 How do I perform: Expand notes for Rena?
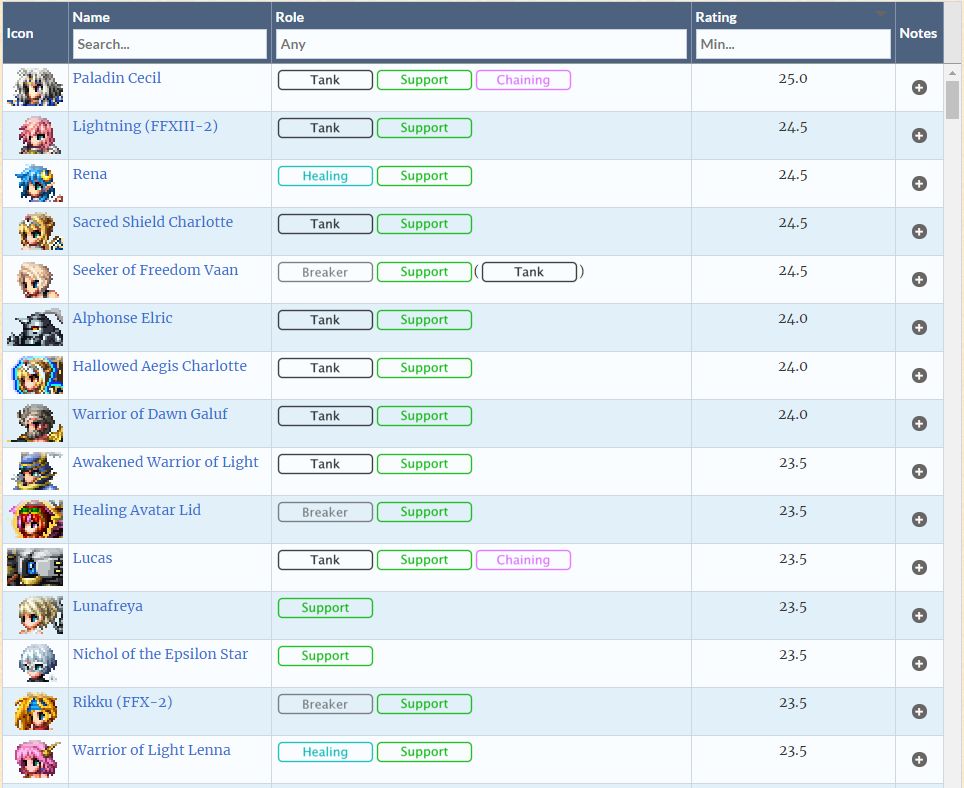pos(919,183)
